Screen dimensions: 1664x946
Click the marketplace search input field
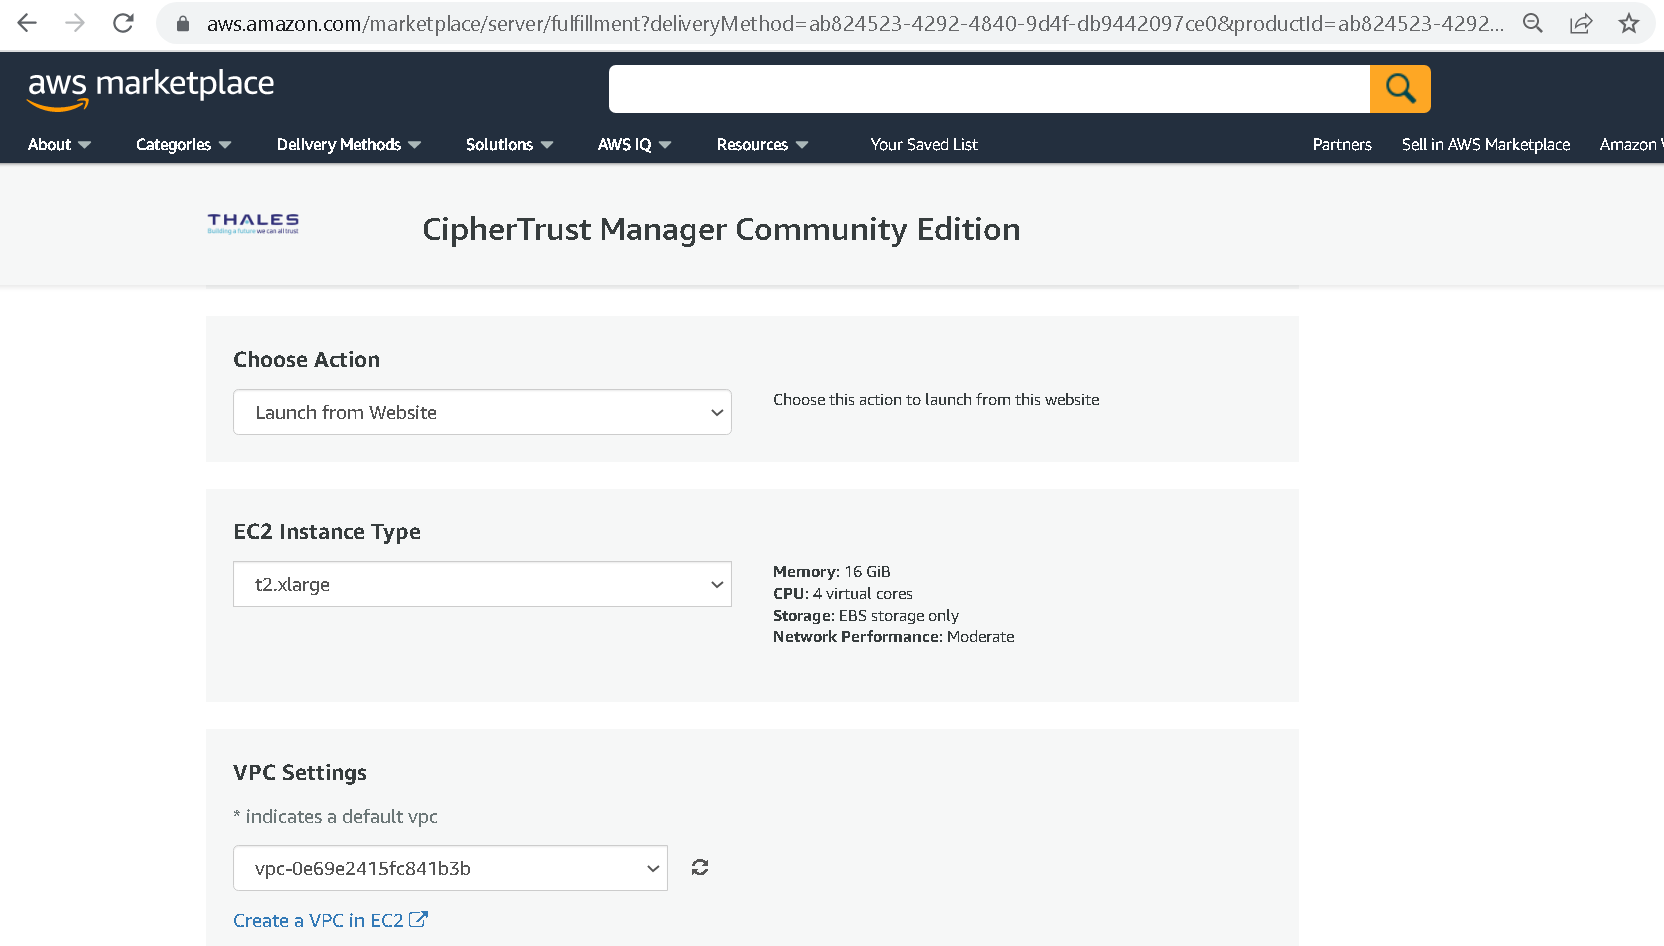pos(989,89)
